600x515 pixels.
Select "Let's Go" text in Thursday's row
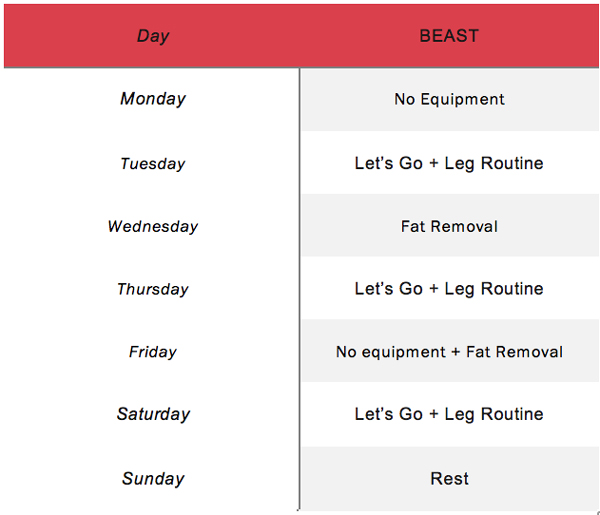[388, 289]
